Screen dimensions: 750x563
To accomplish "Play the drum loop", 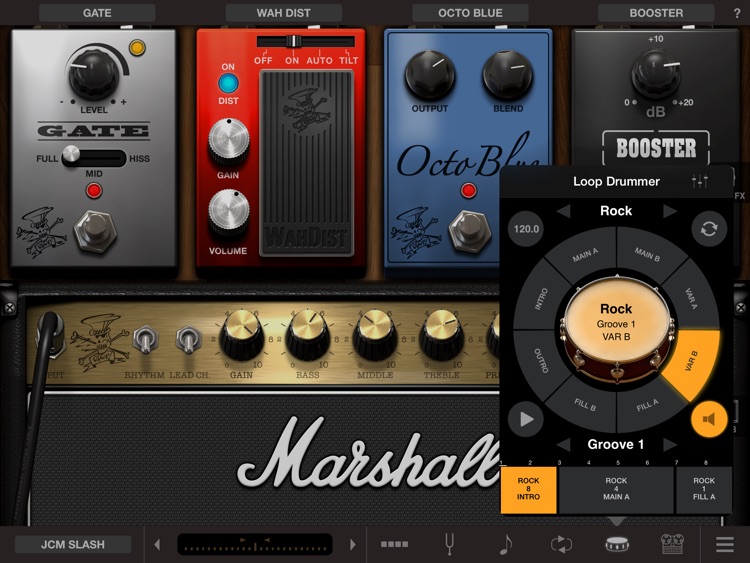I will [x=526, y=419].
